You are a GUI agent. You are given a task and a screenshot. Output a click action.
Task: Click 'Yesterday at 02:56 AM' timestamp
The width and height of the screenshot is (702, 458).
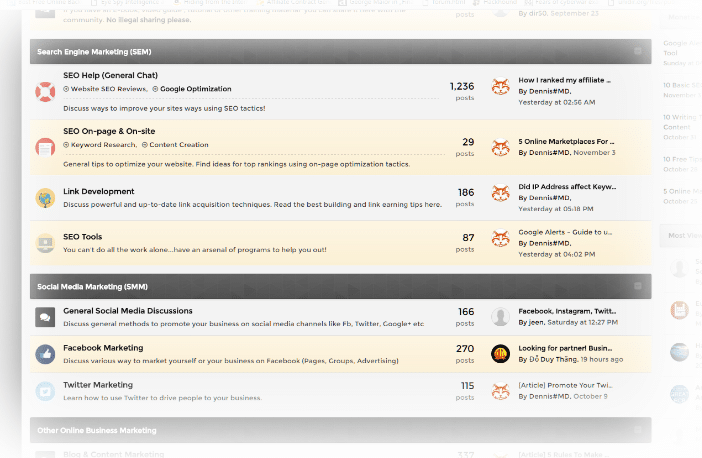pyautogui.click(x=556, y=103)
